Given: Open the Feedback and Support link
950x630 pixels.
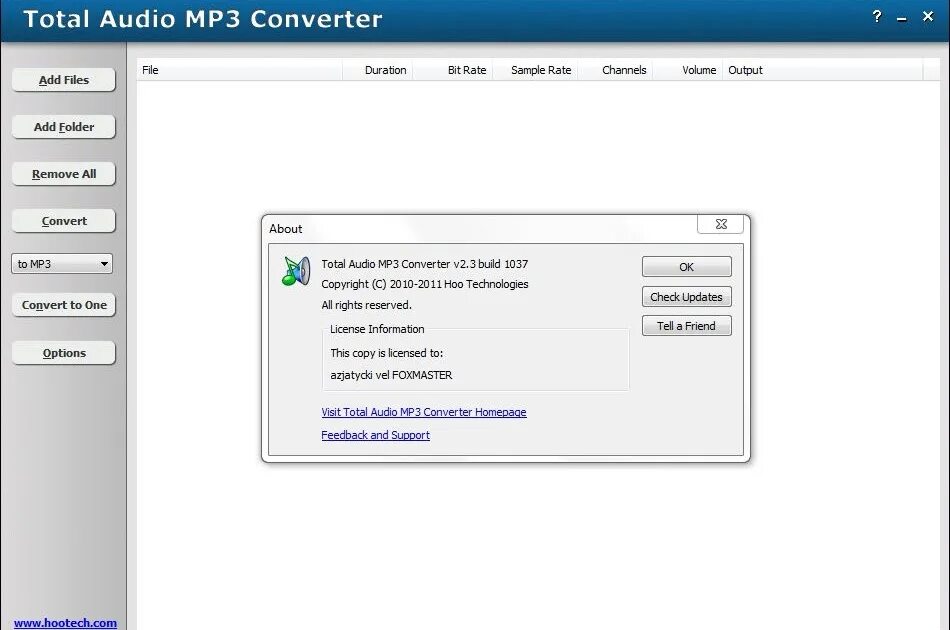Looking at the screenshot, I should pyautogui.click(x=375, y=435).
